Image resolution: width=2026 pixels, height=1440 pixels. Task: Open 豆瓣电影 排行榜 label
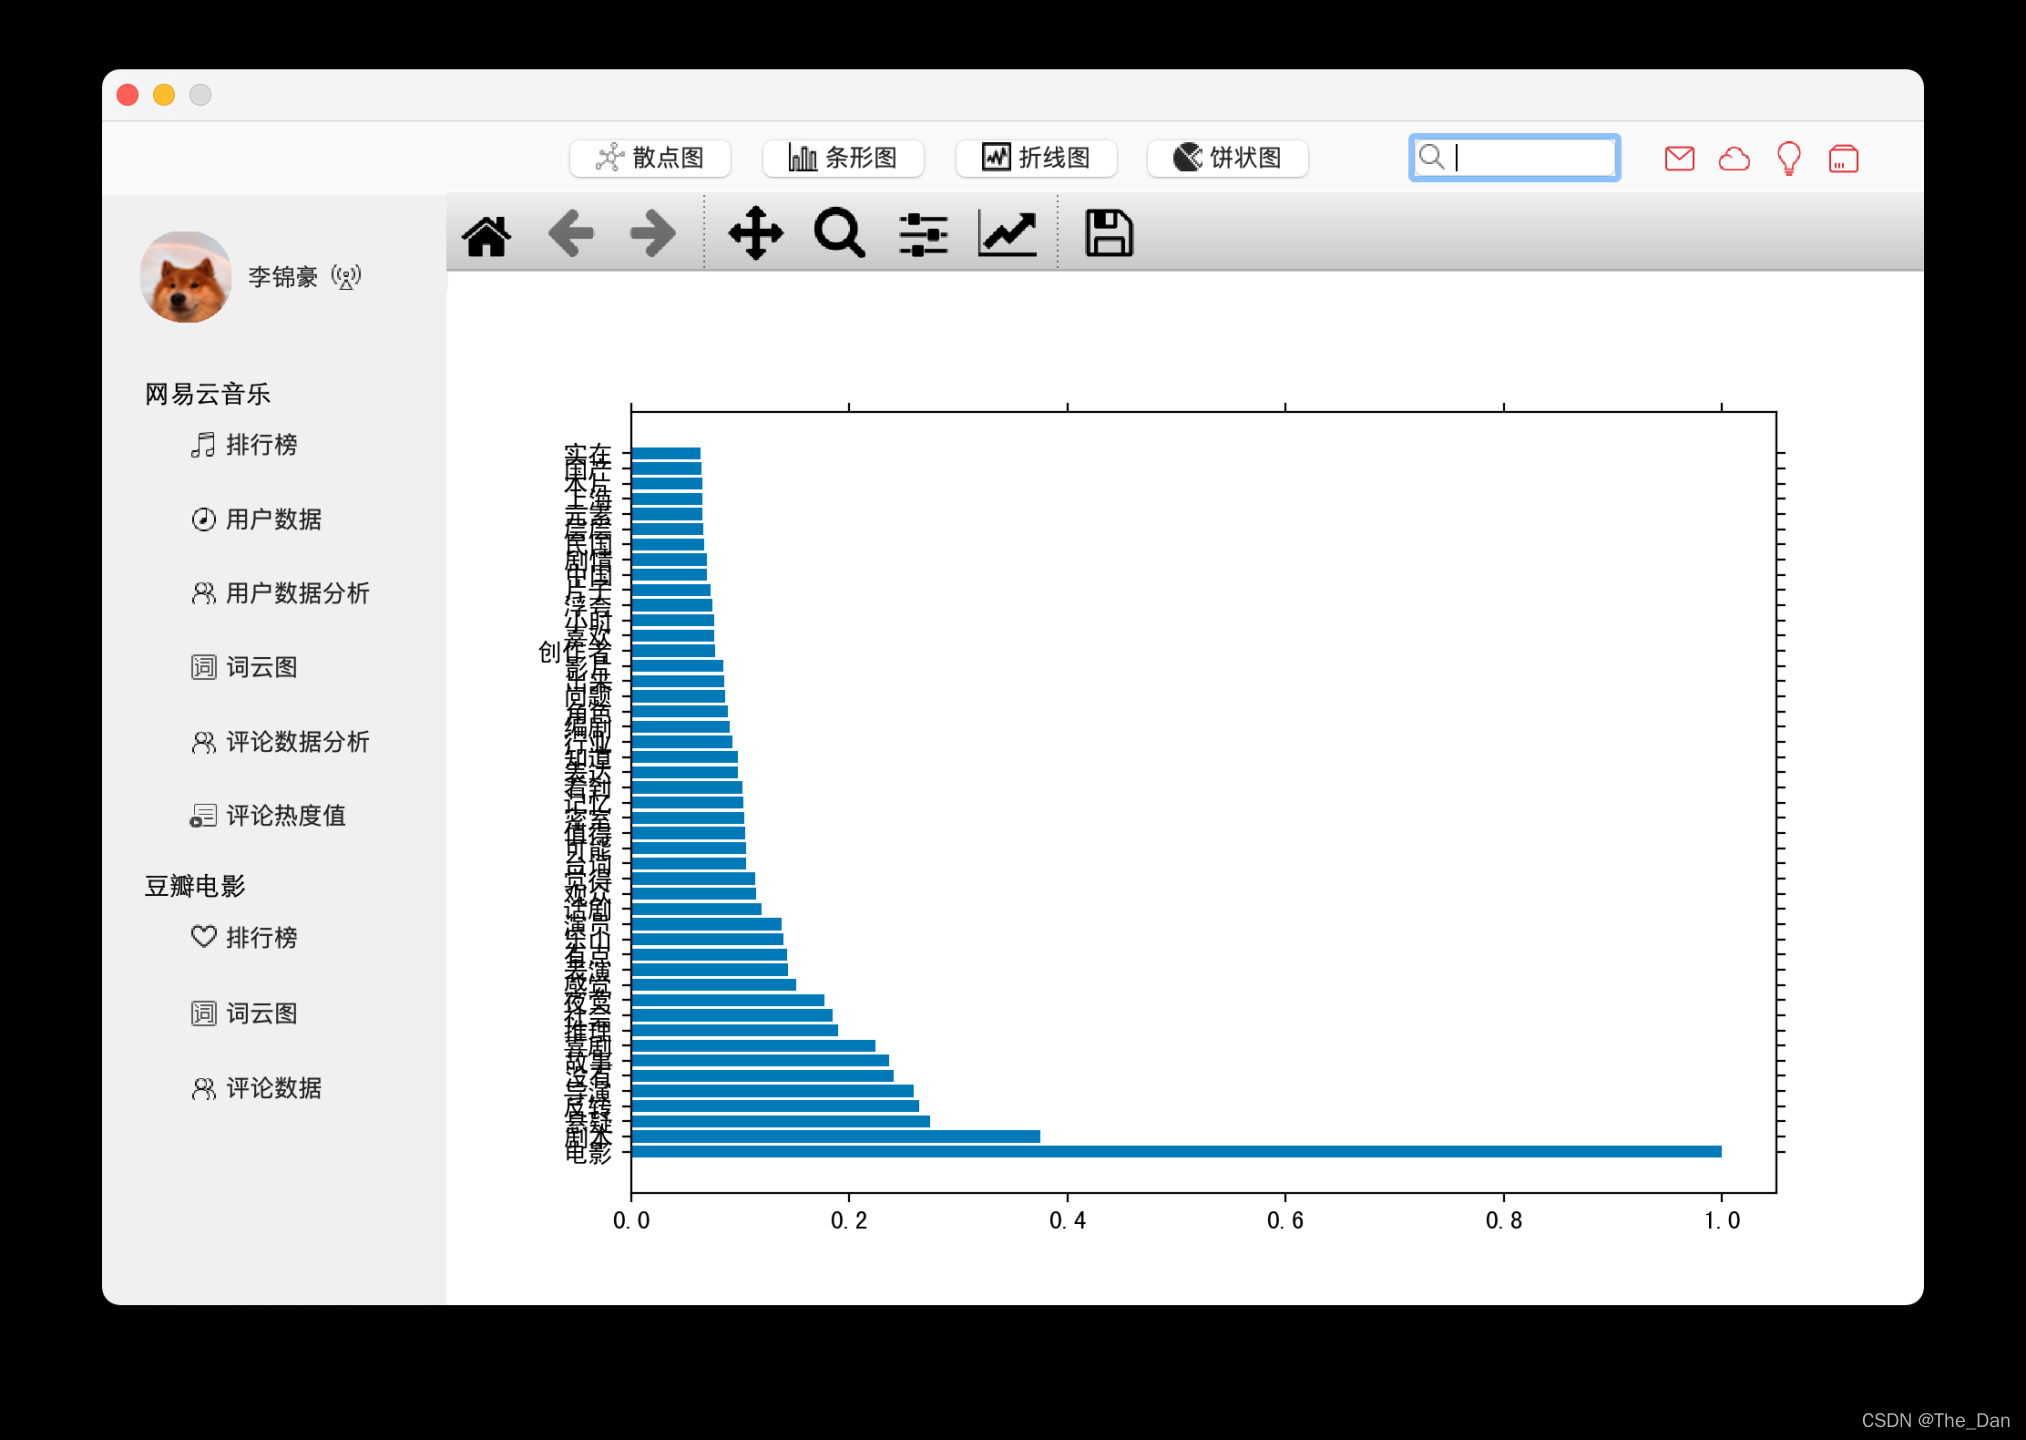tap(261, 937)
